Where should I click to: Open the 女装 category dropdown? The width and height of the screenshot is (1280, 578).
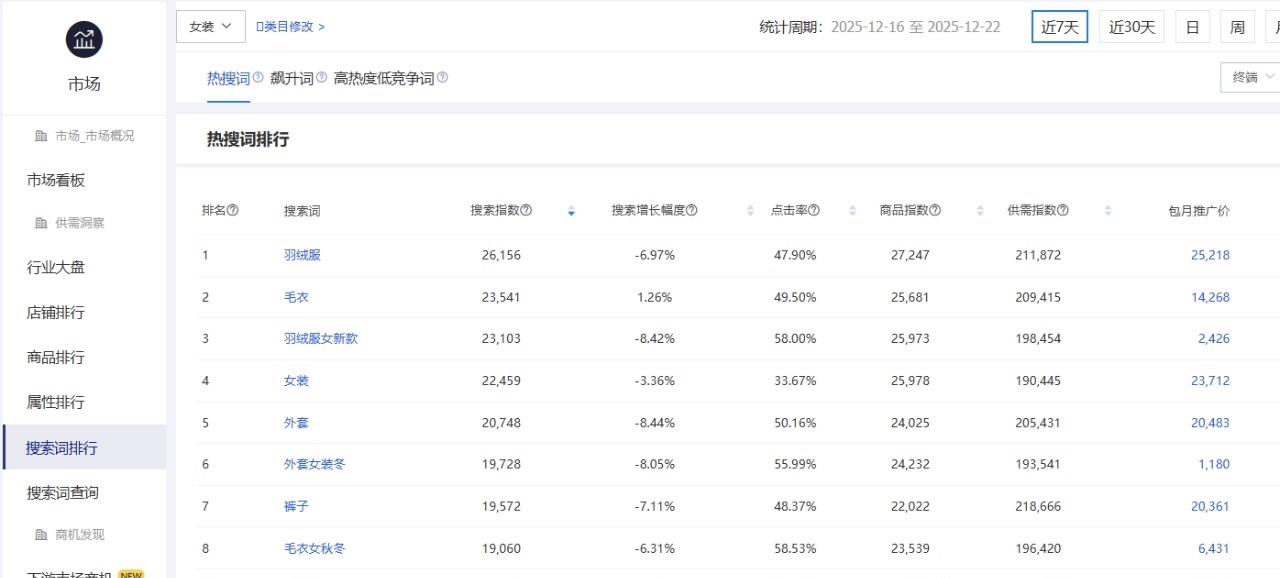pyautogui.click(x=211, y=27)
